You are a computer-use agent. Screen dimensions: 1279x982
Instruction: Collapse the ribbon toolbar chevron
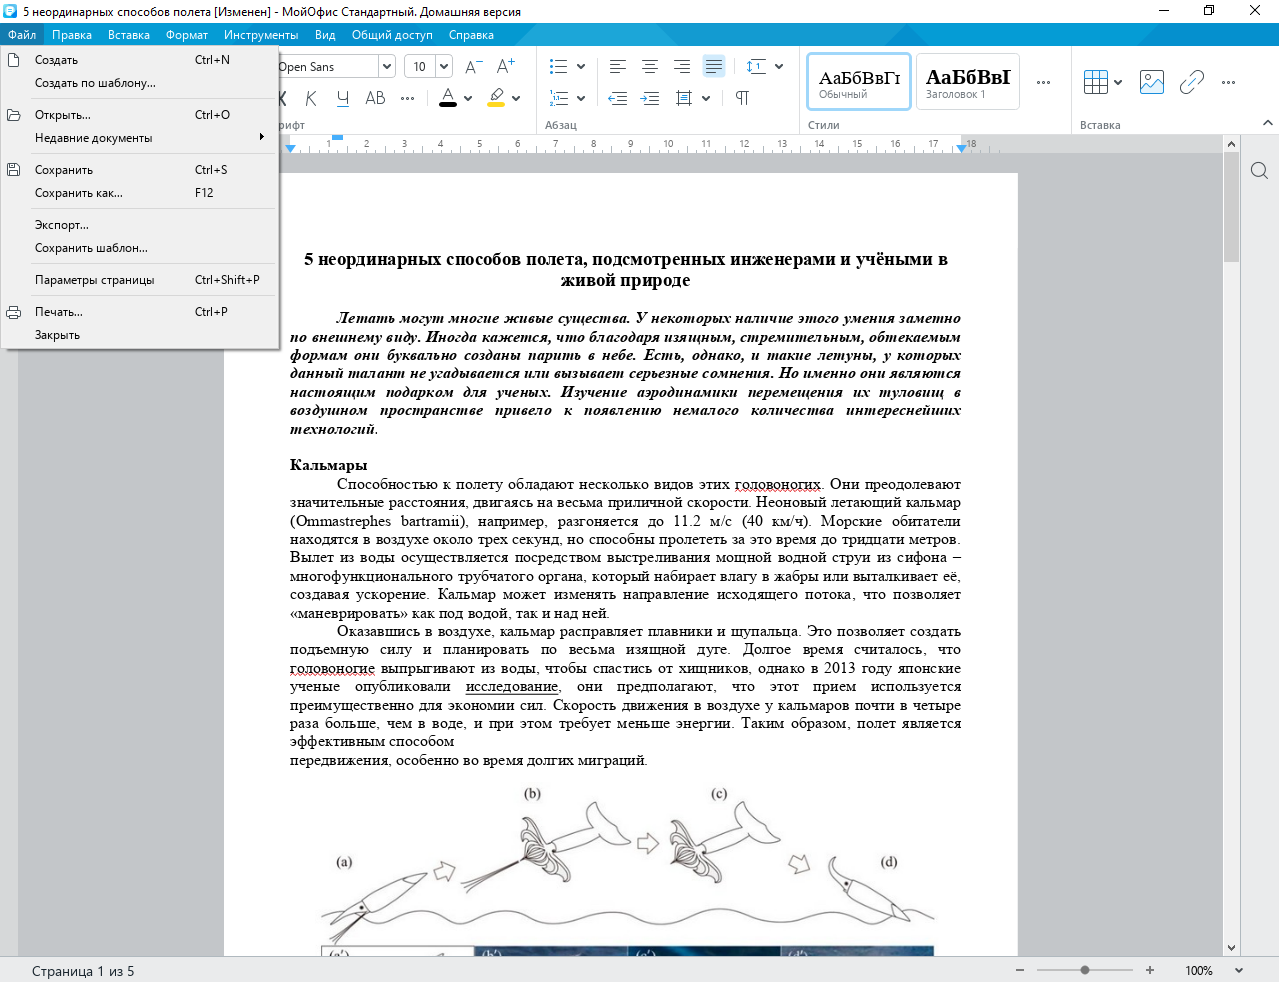click(1268, 123)
